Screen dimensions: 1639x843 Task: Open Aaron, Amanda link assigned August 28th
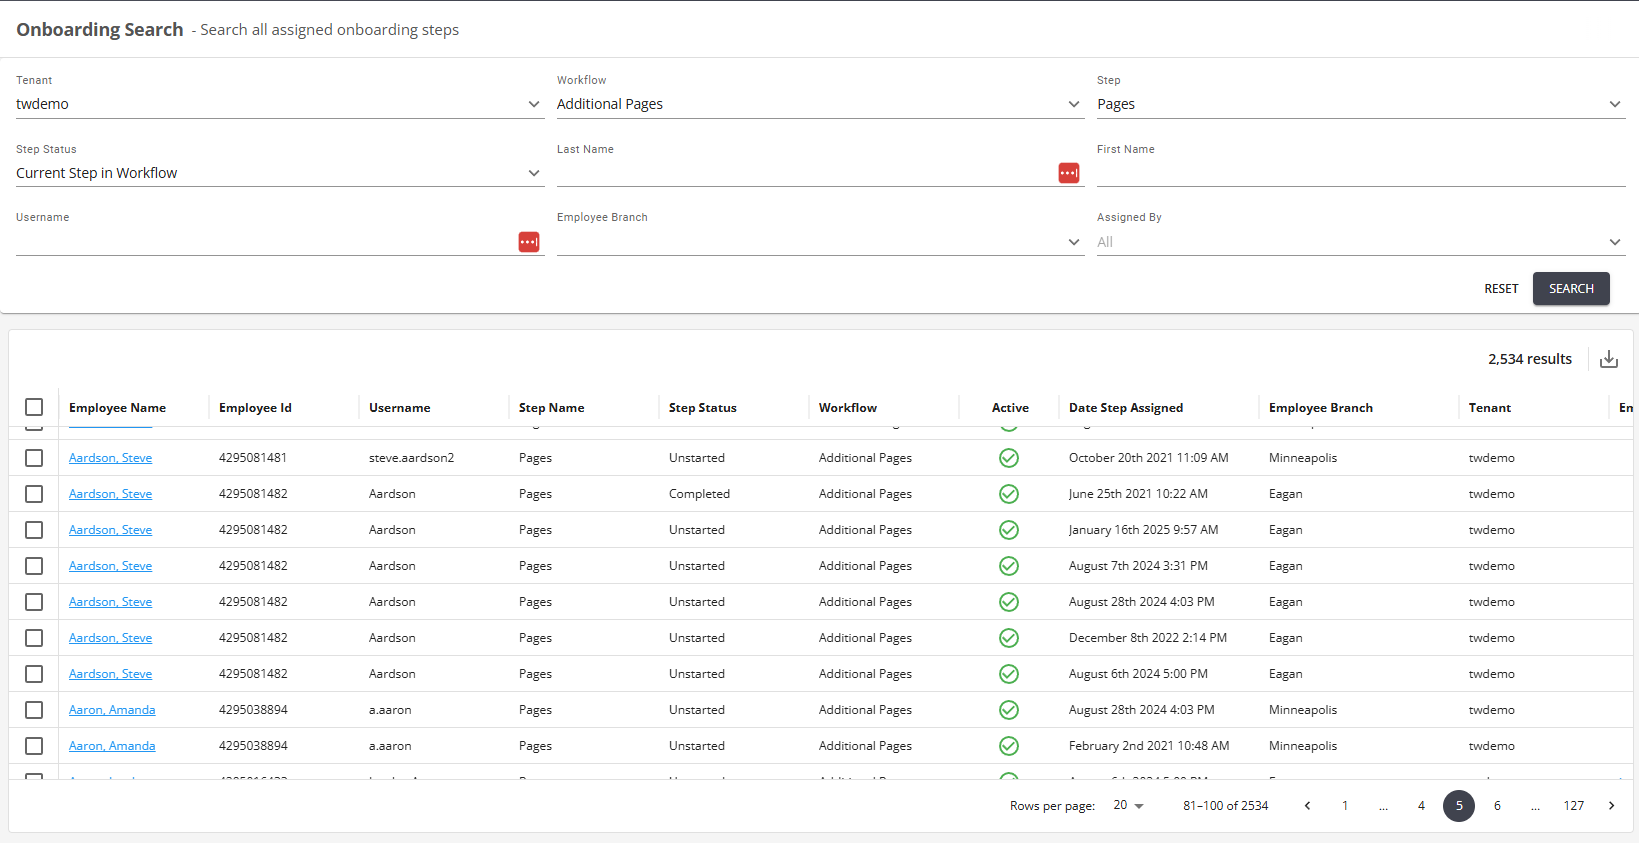point(112,710)
